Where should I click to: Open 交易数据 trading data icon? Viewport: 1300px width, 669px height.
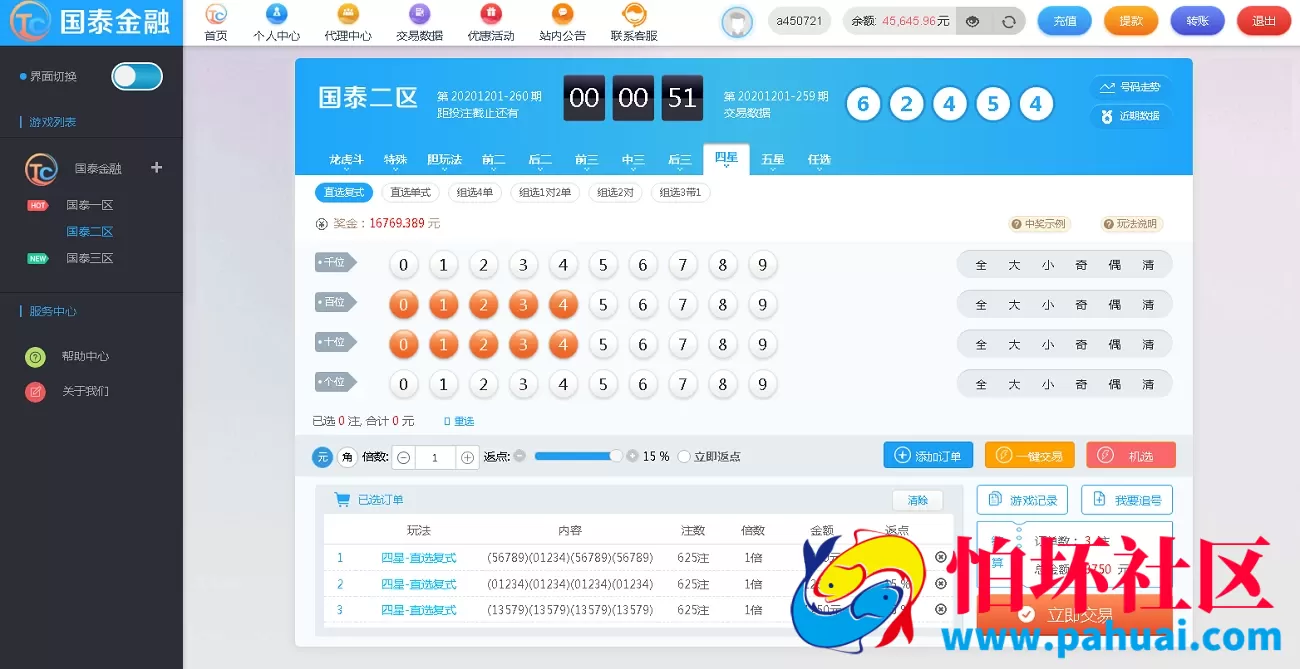418,21
